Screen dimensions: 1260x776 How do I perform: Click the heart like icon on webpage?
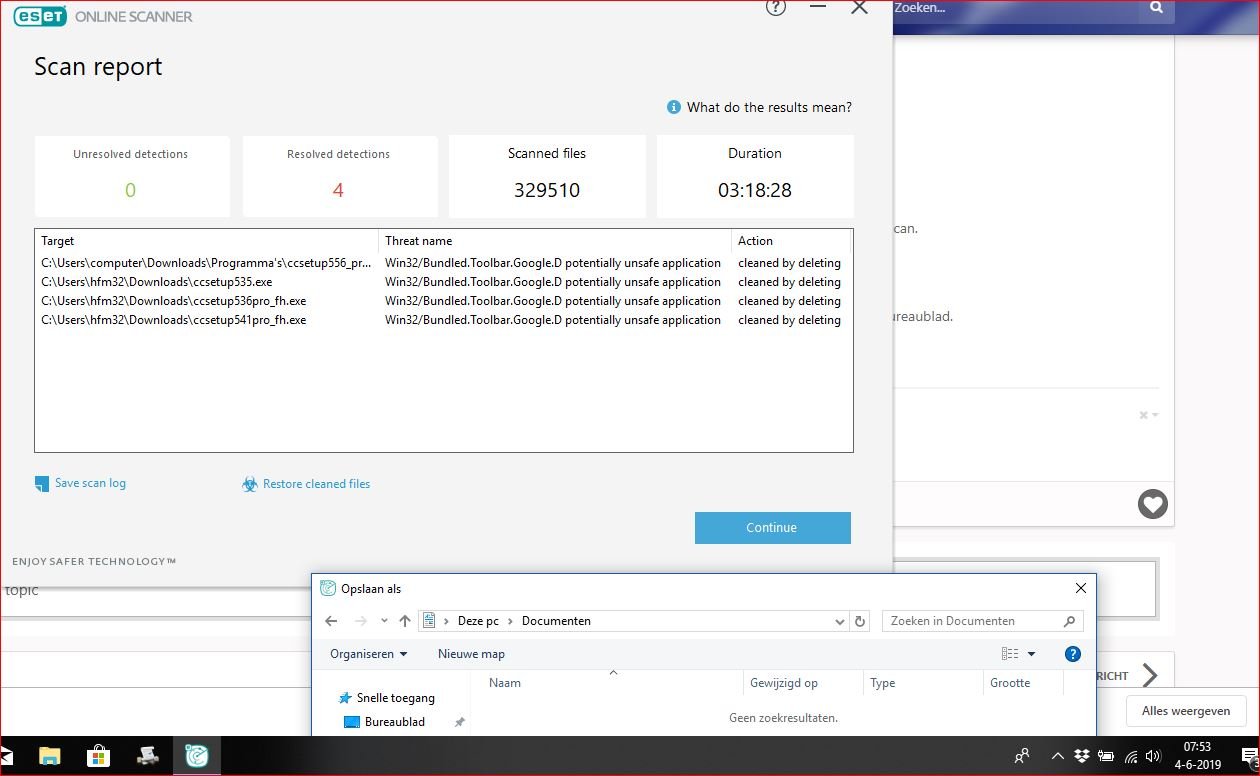click(1152, 504)
